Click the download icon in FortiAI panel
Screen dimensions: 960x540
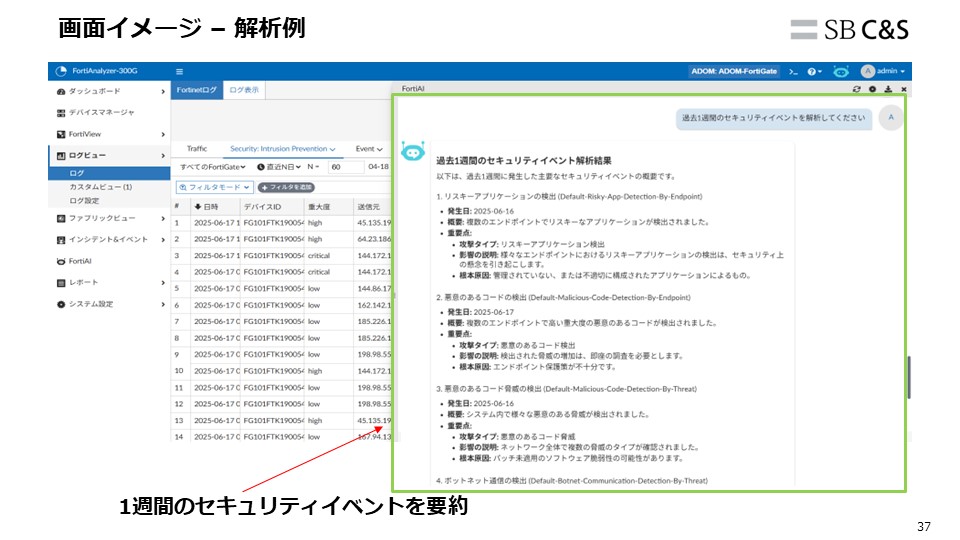click(x=888, y=89)
